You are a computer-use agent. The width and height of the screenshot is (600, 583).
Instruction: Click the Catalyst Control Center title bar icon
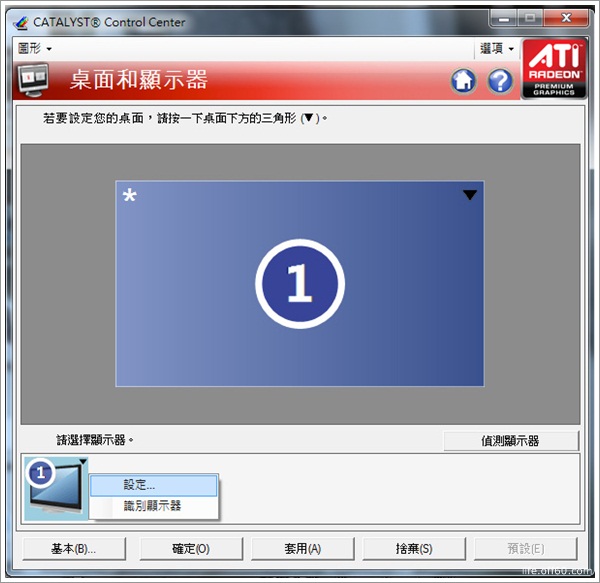(x=21, y=23)
